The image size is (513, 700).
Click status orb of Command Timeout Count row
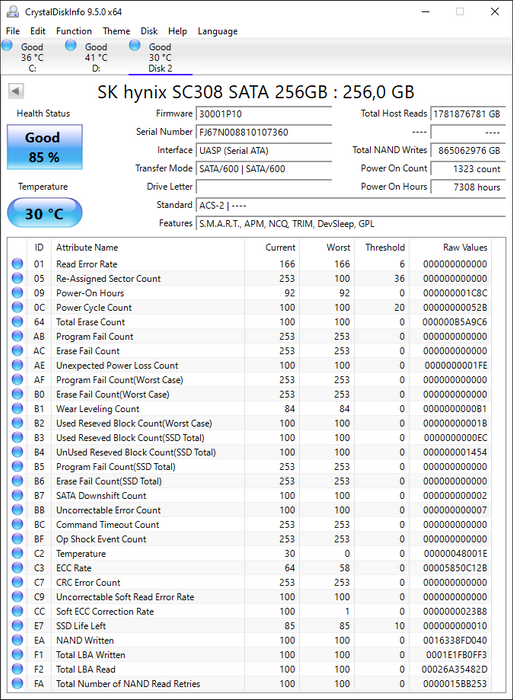[x=17, y=525]
